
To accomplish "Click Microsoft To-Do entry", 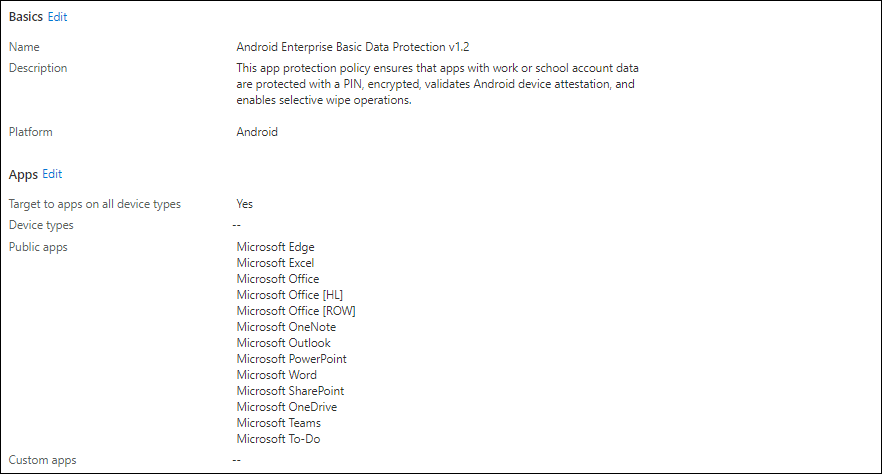I will pos(278,439).
